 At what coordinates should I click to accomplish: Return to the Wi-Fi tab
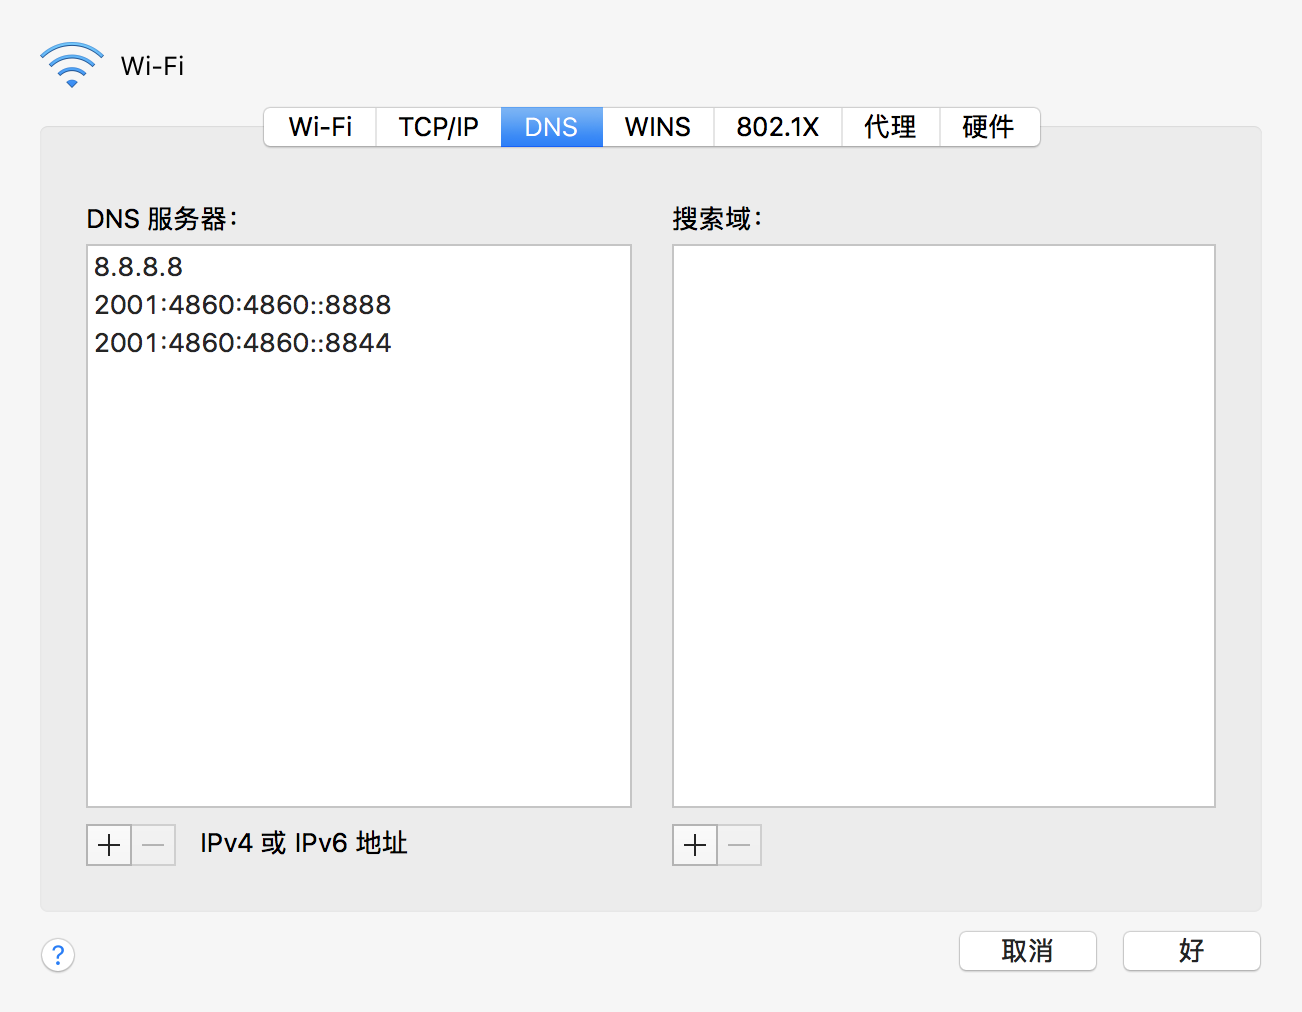(x=319, y=127)
